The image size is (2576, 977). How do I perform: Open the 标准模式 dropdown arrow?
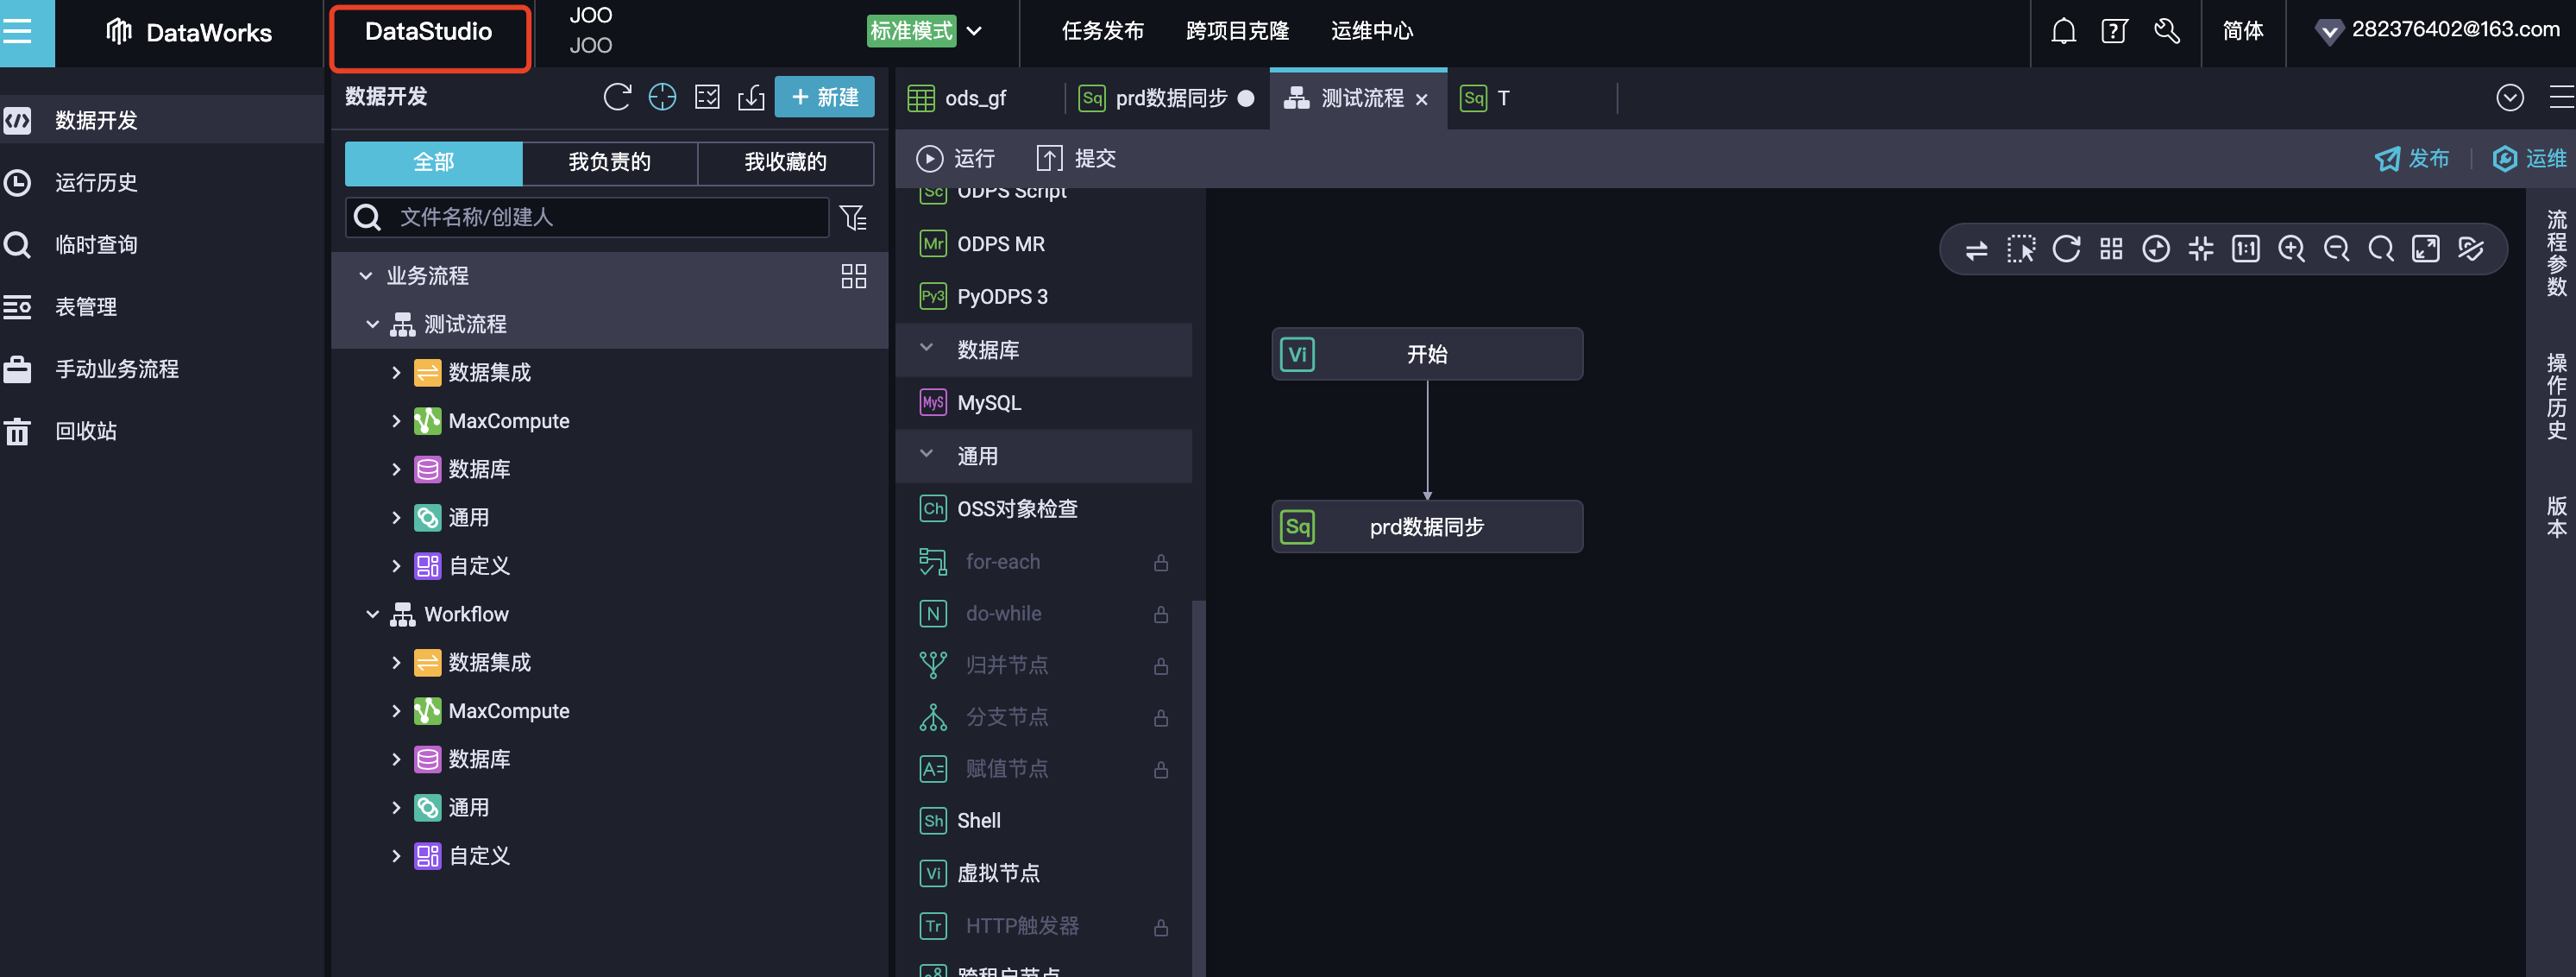(974, 31)
